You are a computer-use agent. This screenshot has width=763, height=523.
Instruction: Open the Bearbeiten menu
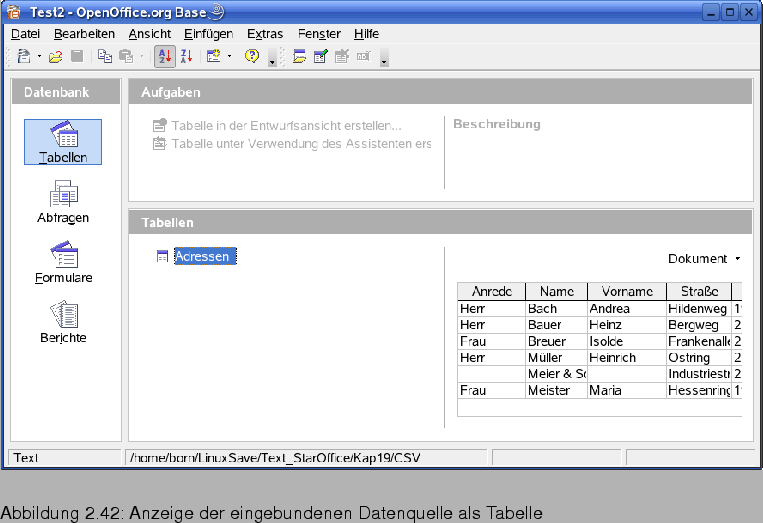(x=84, y=34)
